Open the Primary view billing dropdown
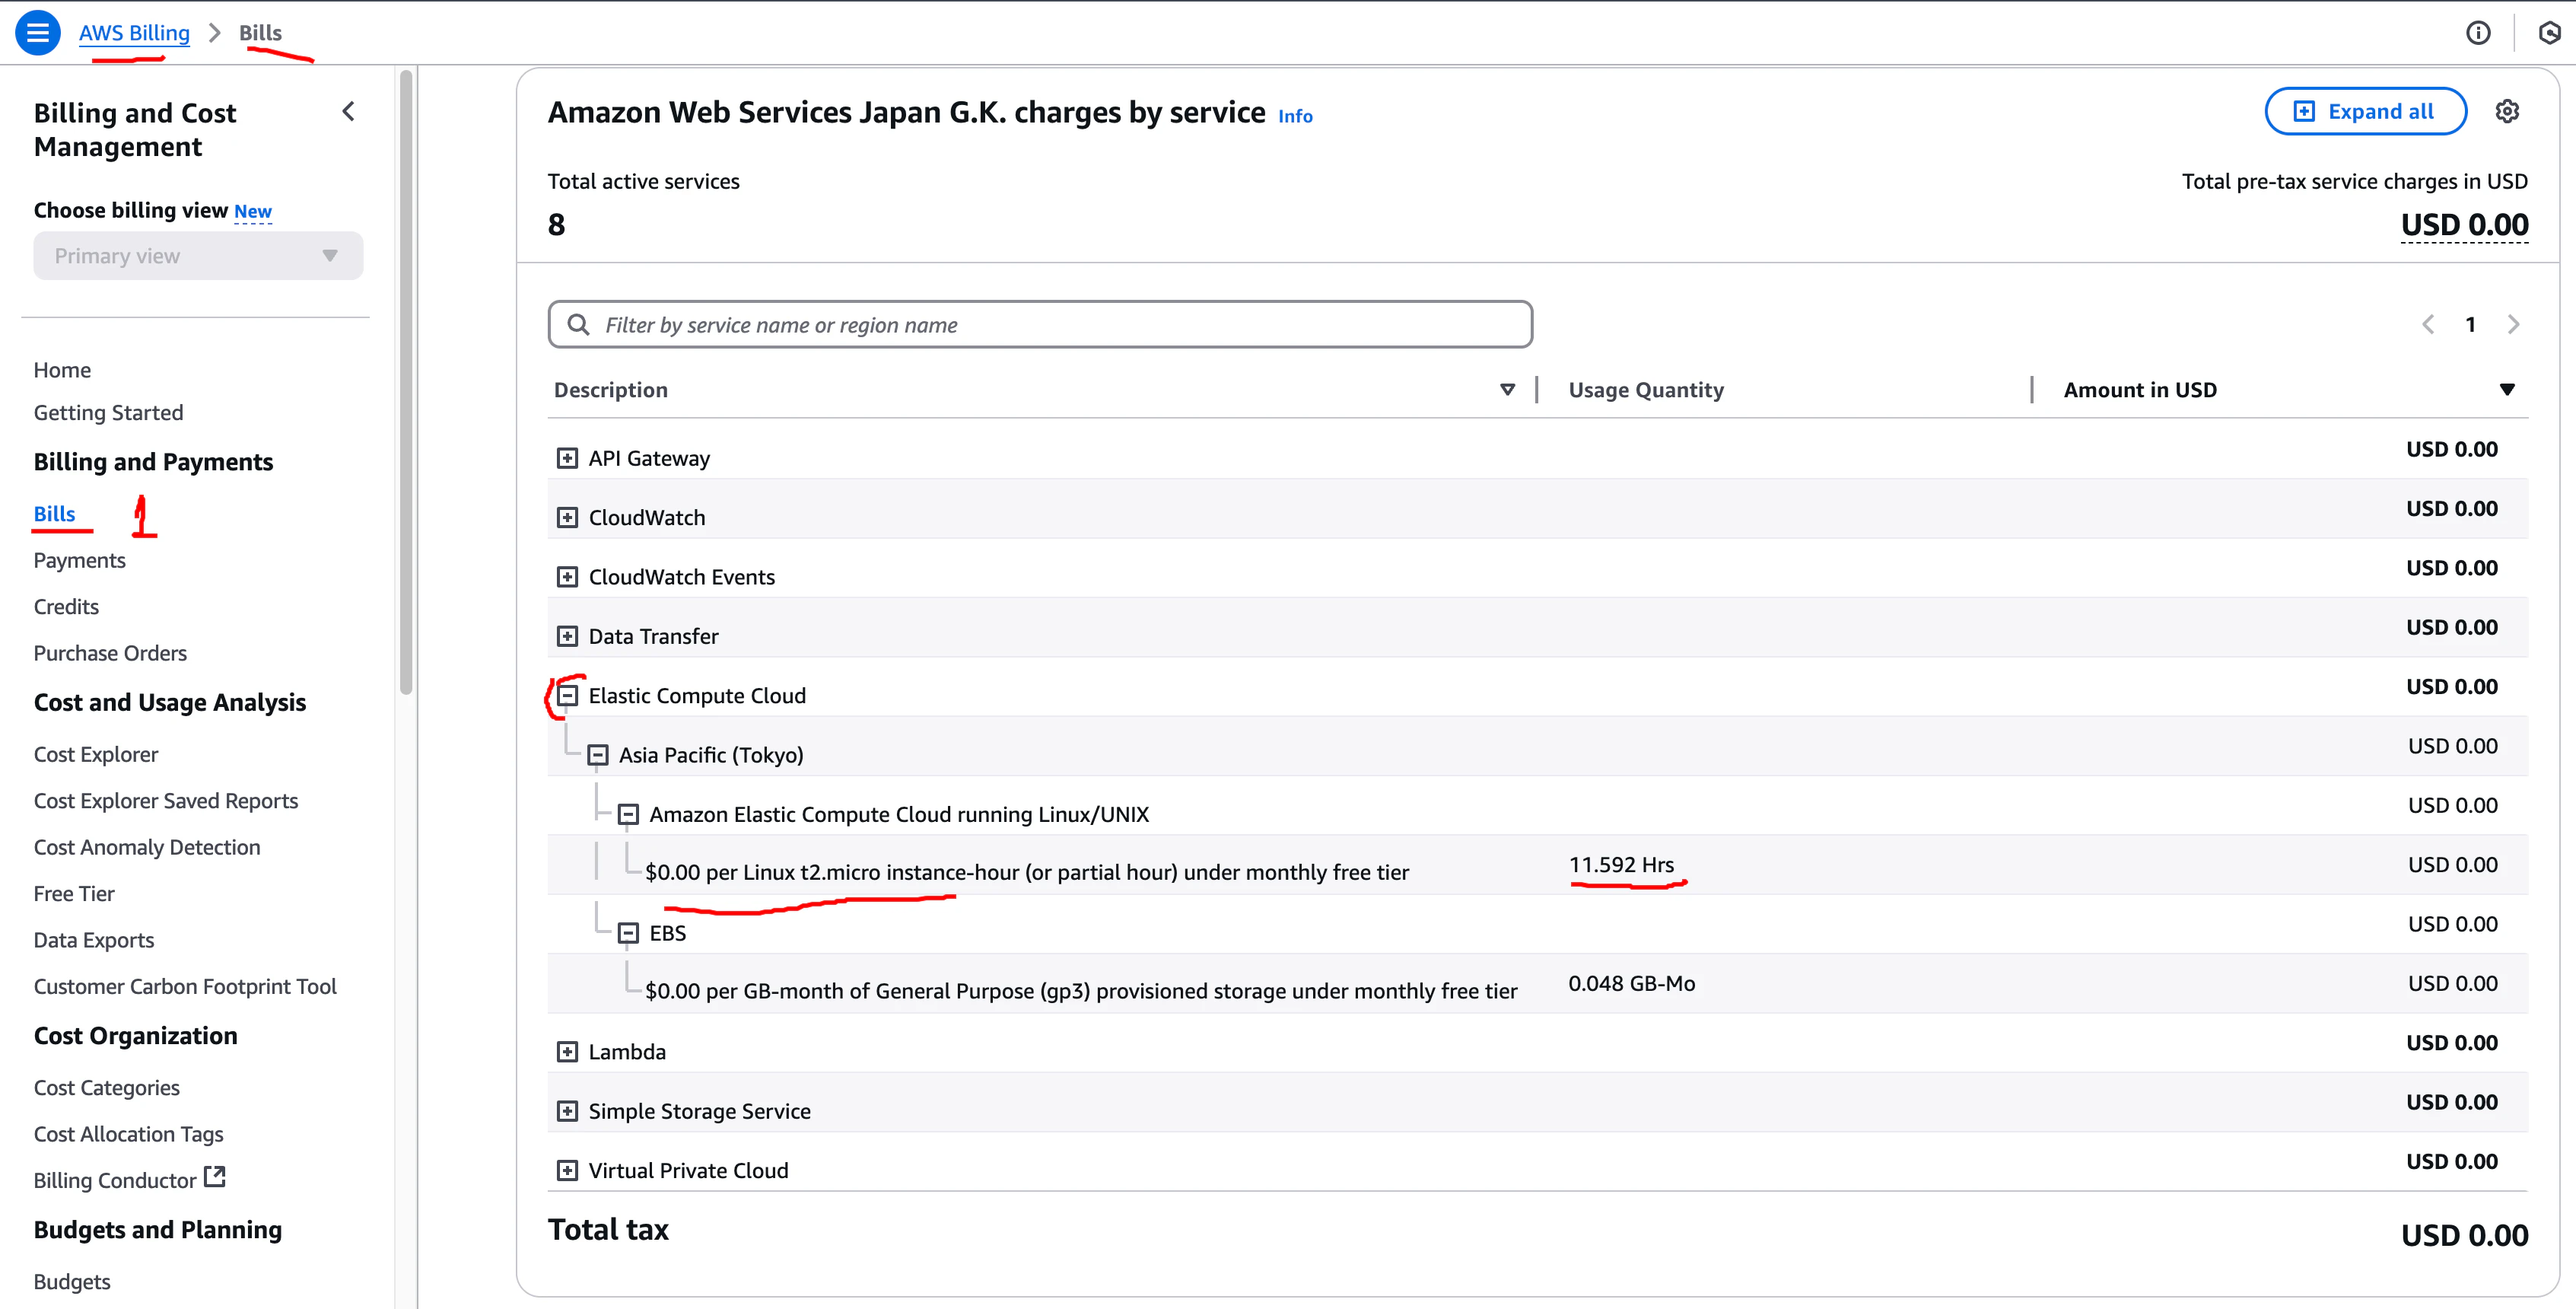 198,256
